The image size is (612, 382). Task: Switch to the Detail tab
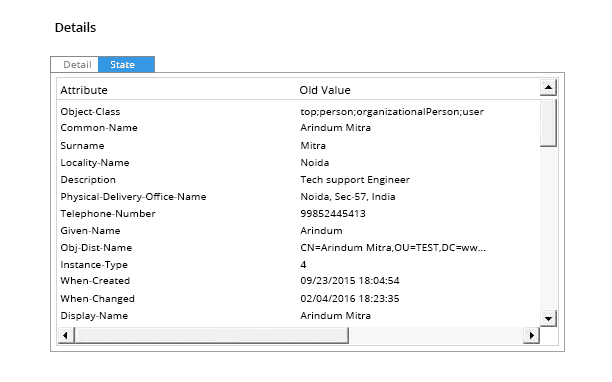tap(75, 64)
